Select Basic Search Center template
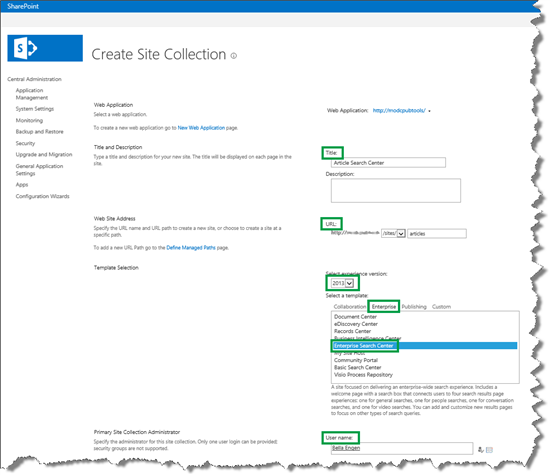Screen dimensions: 550x475 click(357, 367)
